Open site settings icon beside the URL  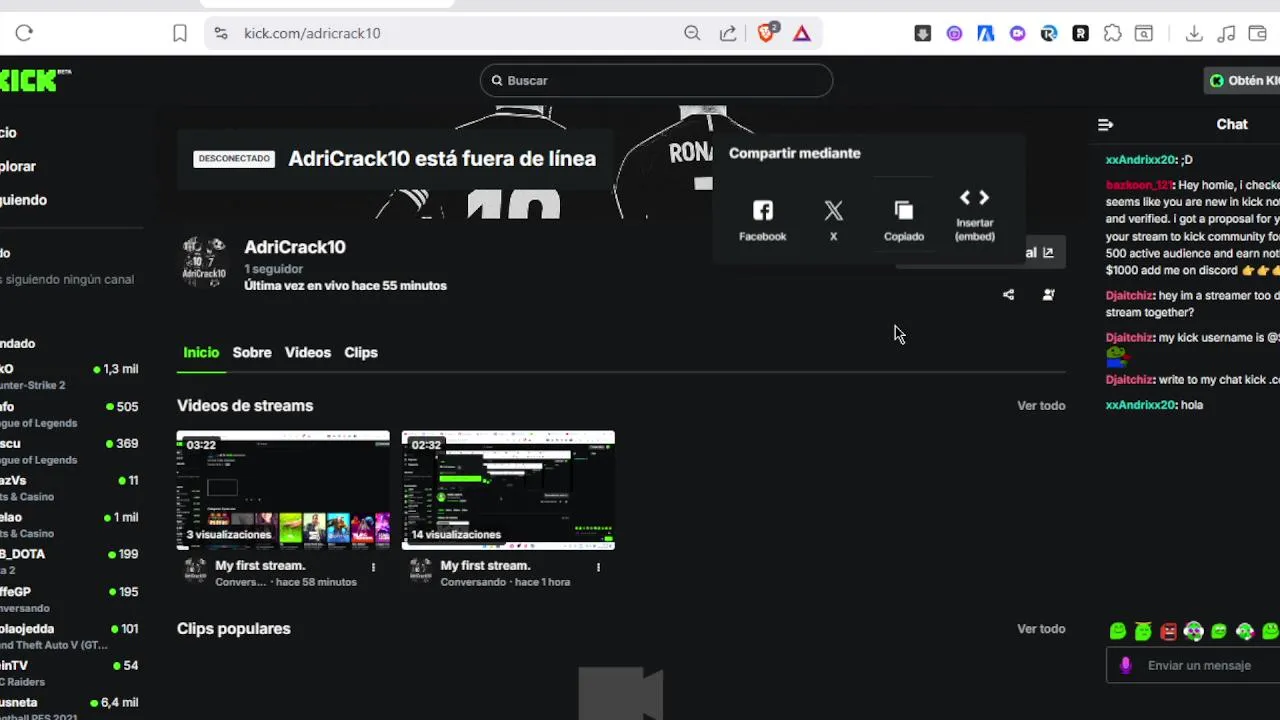coord(221,33)
